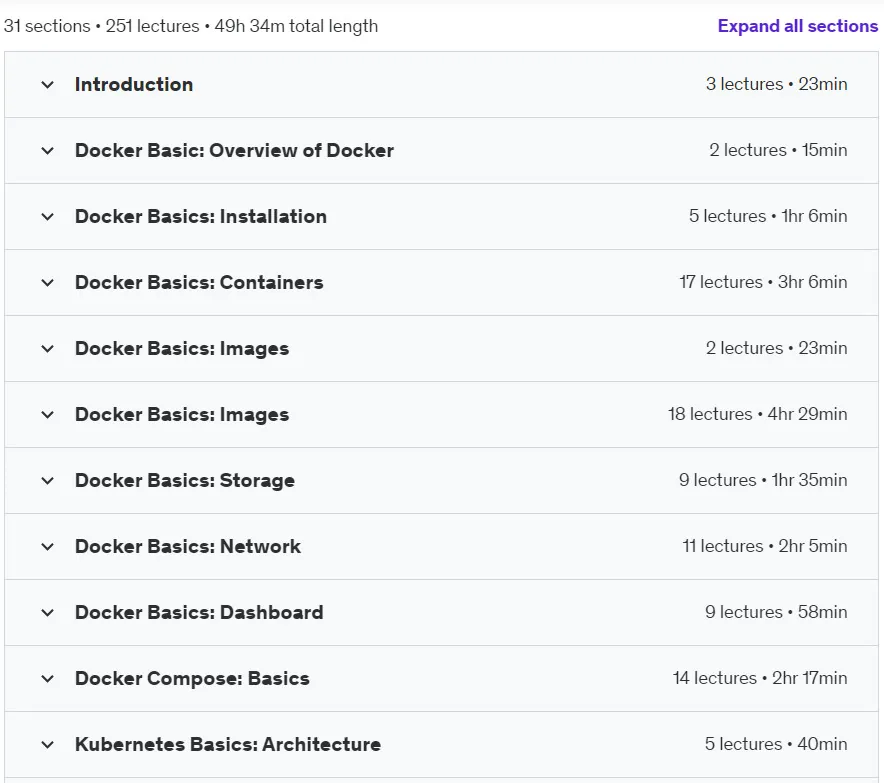
Task: Select the Docker Basics: Dashboard title
Action: [199, 612]
